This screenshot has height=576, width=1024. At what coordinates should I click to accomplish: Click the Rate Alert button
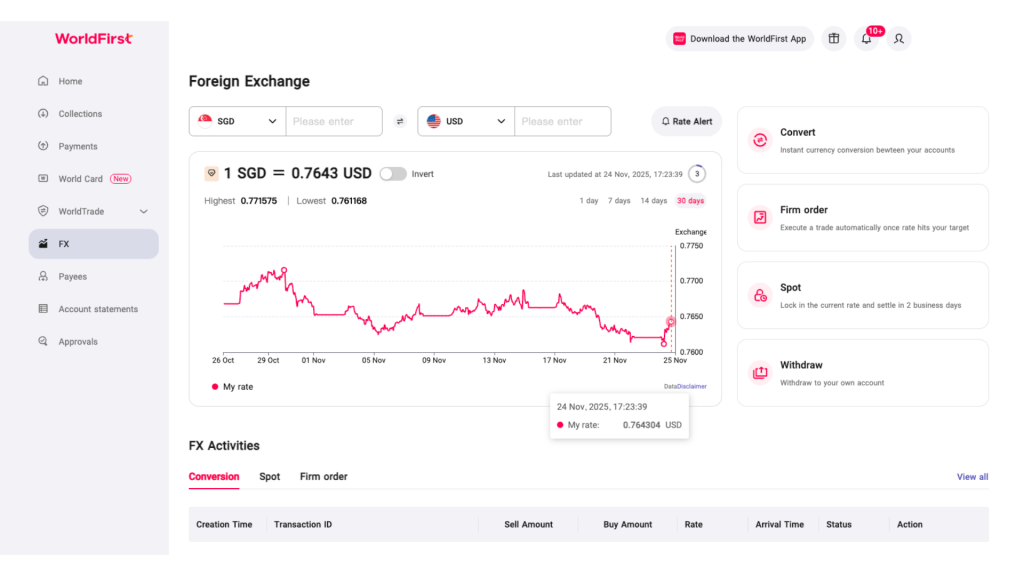[686, 121]
